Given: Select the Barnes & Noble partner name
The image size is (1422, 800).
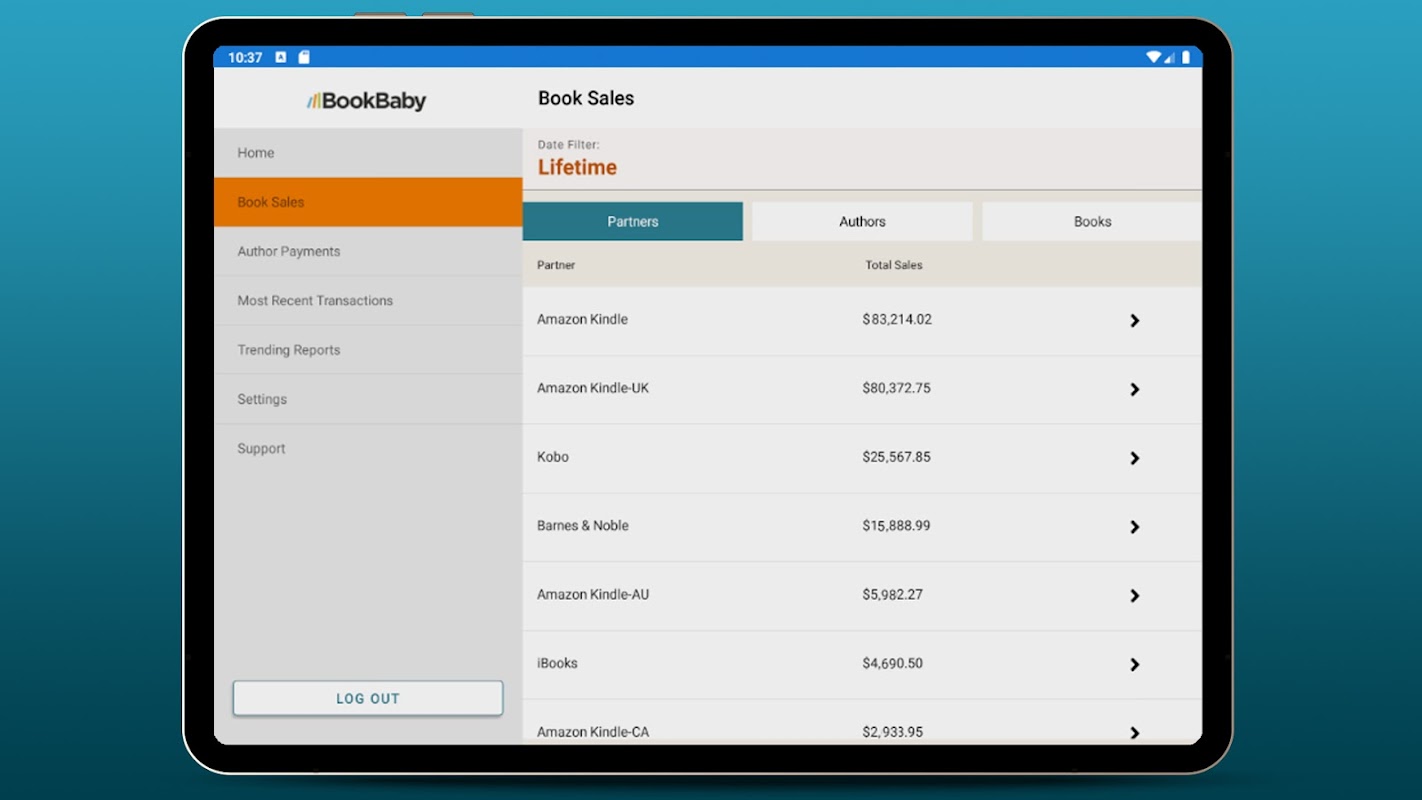Looking at the screenshot, I should [583, 525].
